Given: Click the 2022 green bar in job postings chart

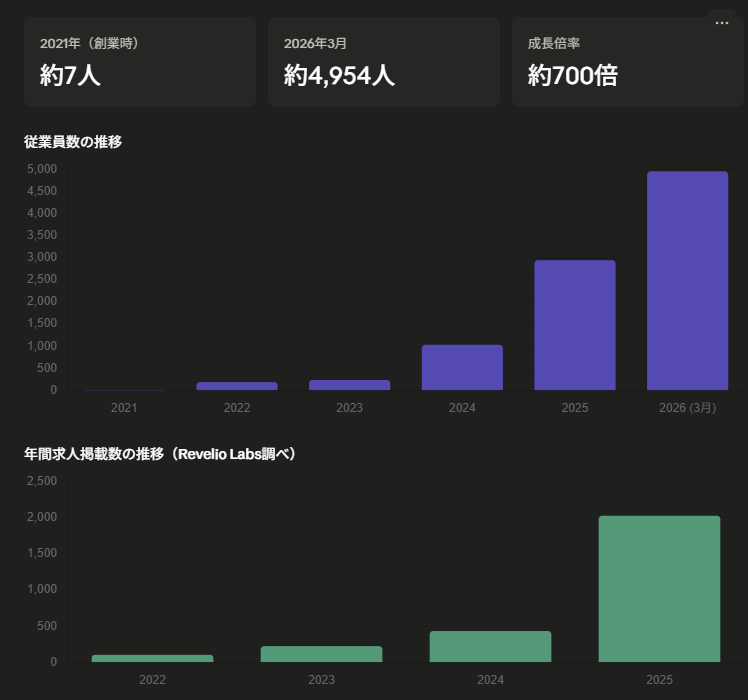Looking at the screenshot, I should coord(153,658).
